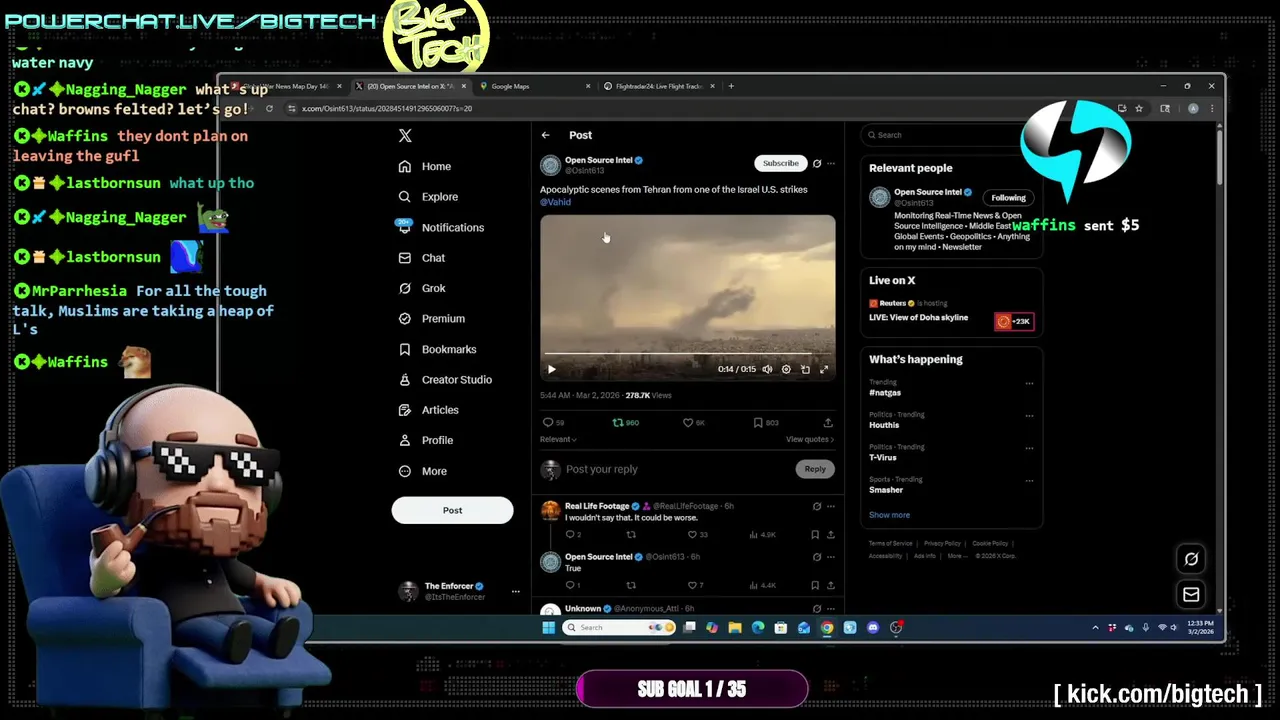Open Bookmarks in X sidebar

[437, 349]
